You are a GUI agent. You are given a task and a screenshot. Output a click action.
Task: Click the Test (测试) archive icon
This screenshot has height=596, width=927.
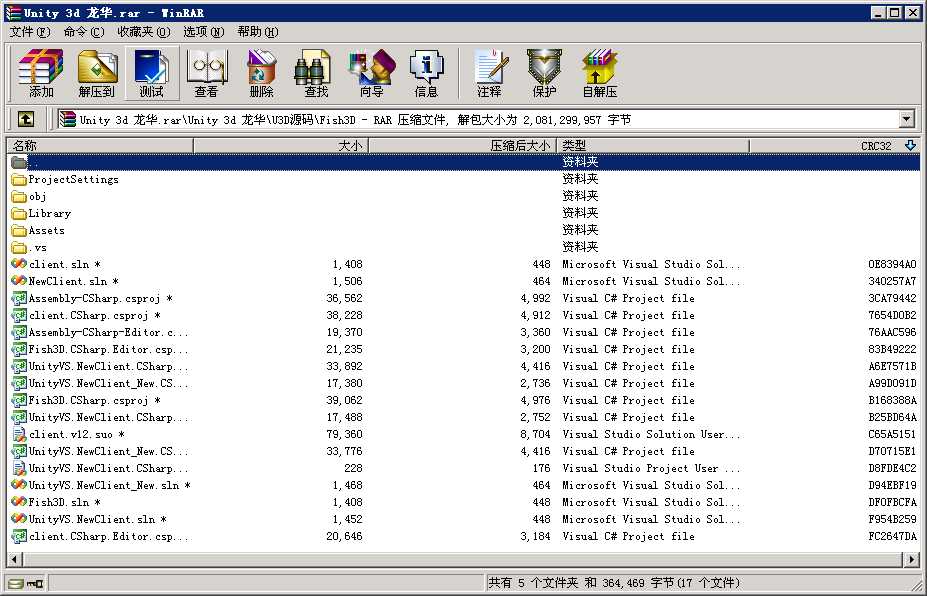coord(152,73)
